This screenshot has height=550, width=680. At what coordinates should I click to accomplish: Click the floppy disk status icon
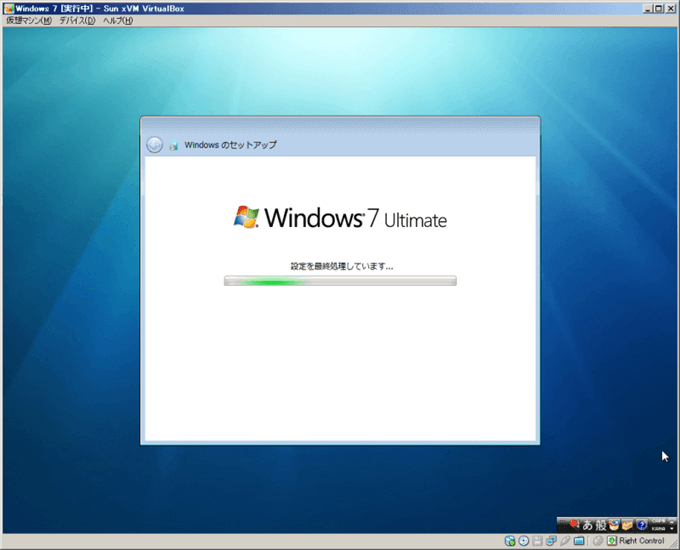538,541
